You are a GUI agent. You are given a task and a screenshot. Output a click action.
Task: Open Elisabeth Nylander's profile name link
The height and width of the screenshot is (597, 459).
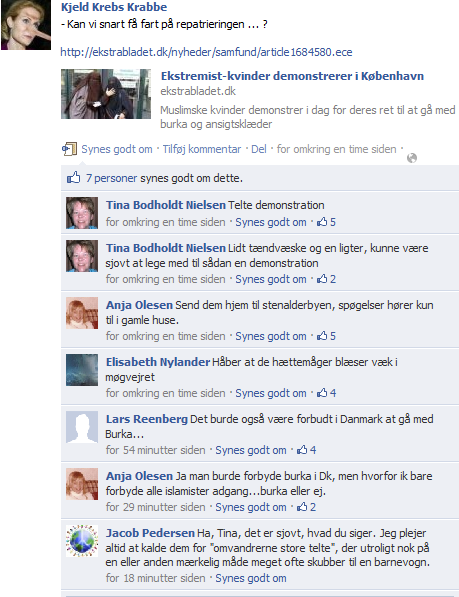pyautogui.click(x=158, y=362)
